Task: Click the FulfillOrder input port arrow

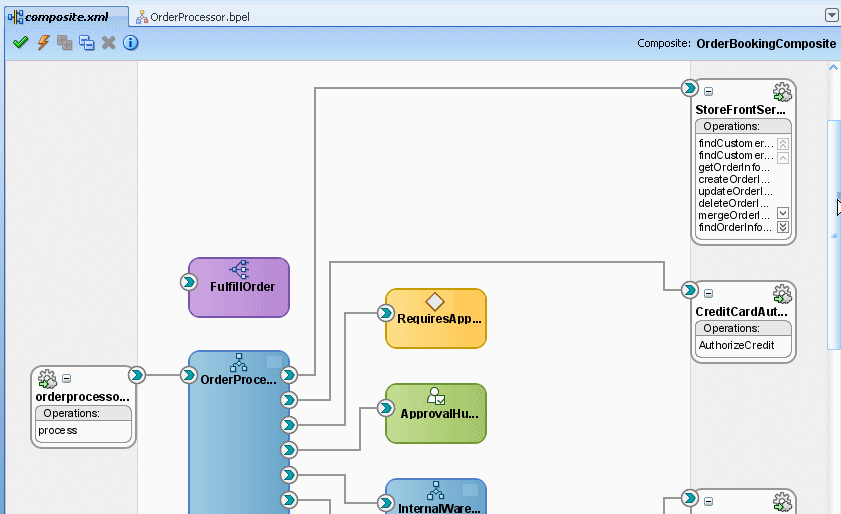Action: pos(189,282)
